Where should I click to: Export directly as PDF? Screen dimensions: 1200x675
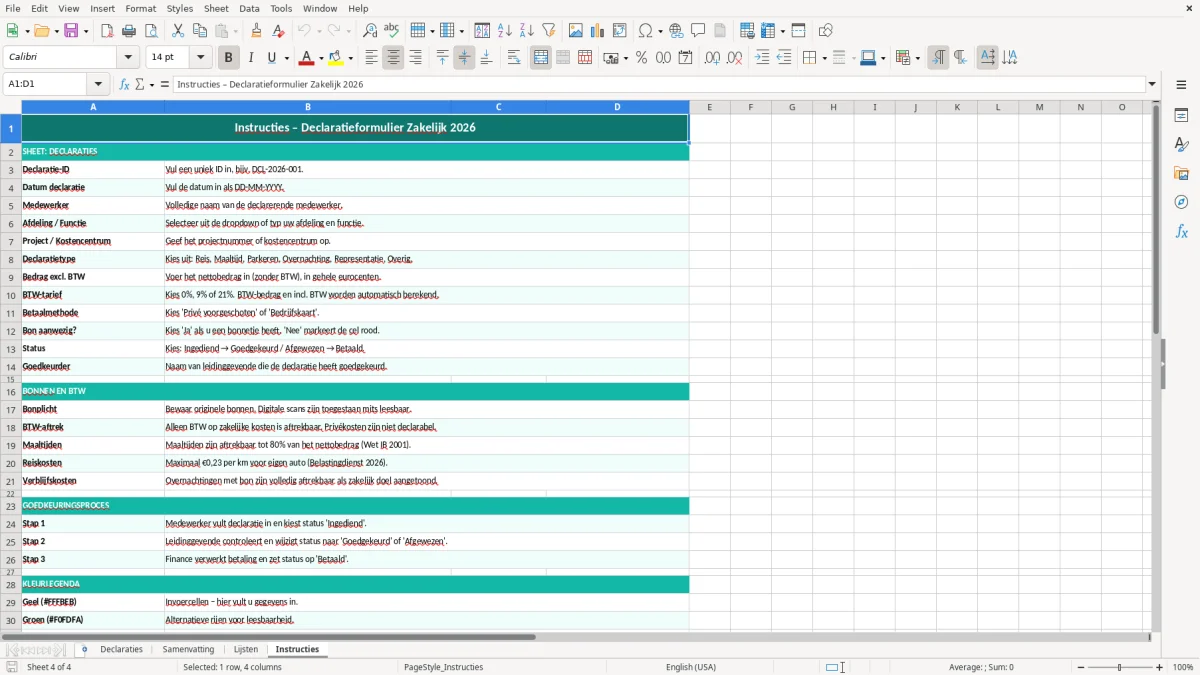point(107,31)
